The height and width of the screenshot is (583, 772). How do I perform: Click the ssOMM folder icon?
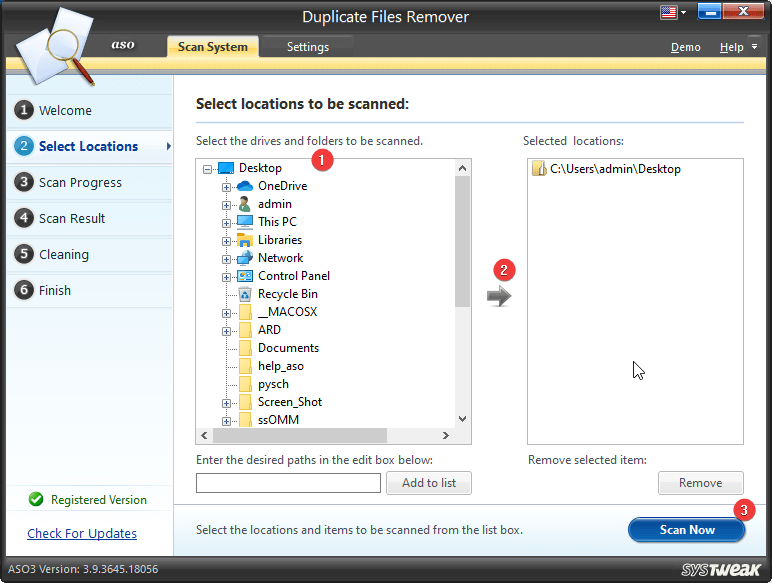245,420
